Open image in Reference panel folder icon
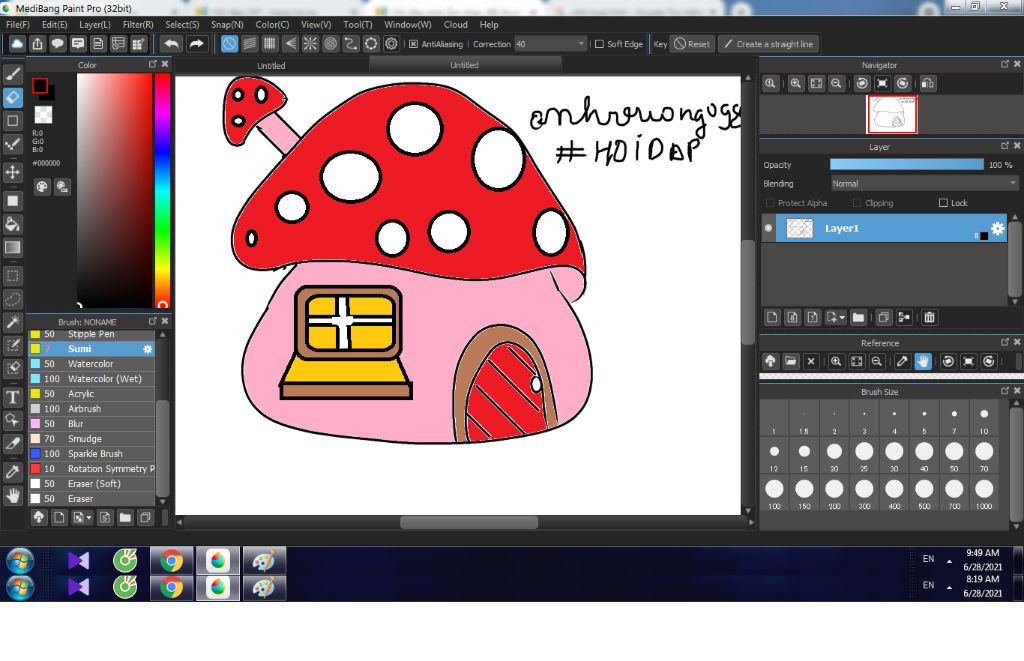The image size is (1024, 661). [x=791, y=361]
